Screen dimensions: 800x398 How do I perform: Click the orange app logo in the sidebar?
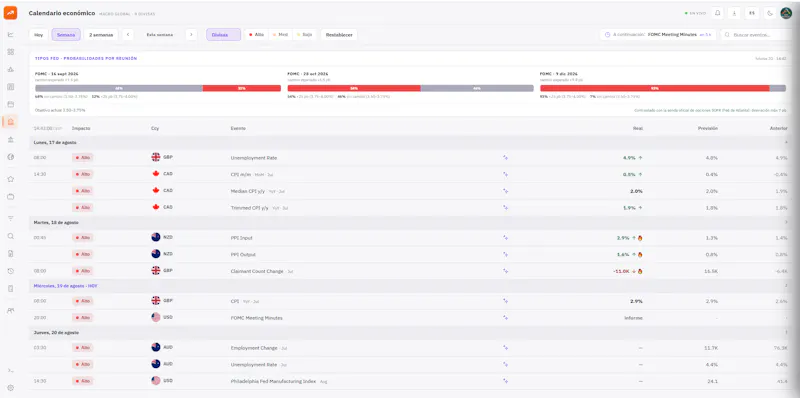(x=10, y=13)
